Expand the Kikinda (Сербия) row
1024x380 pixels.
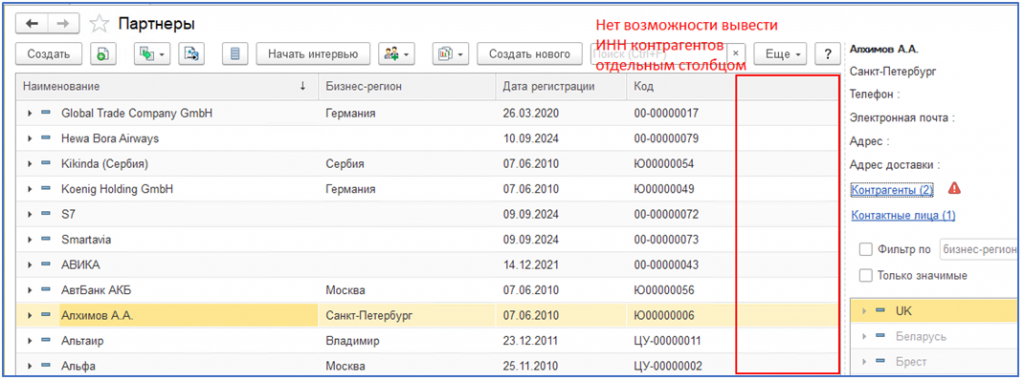pyautogui.click(x=29, y=164)
